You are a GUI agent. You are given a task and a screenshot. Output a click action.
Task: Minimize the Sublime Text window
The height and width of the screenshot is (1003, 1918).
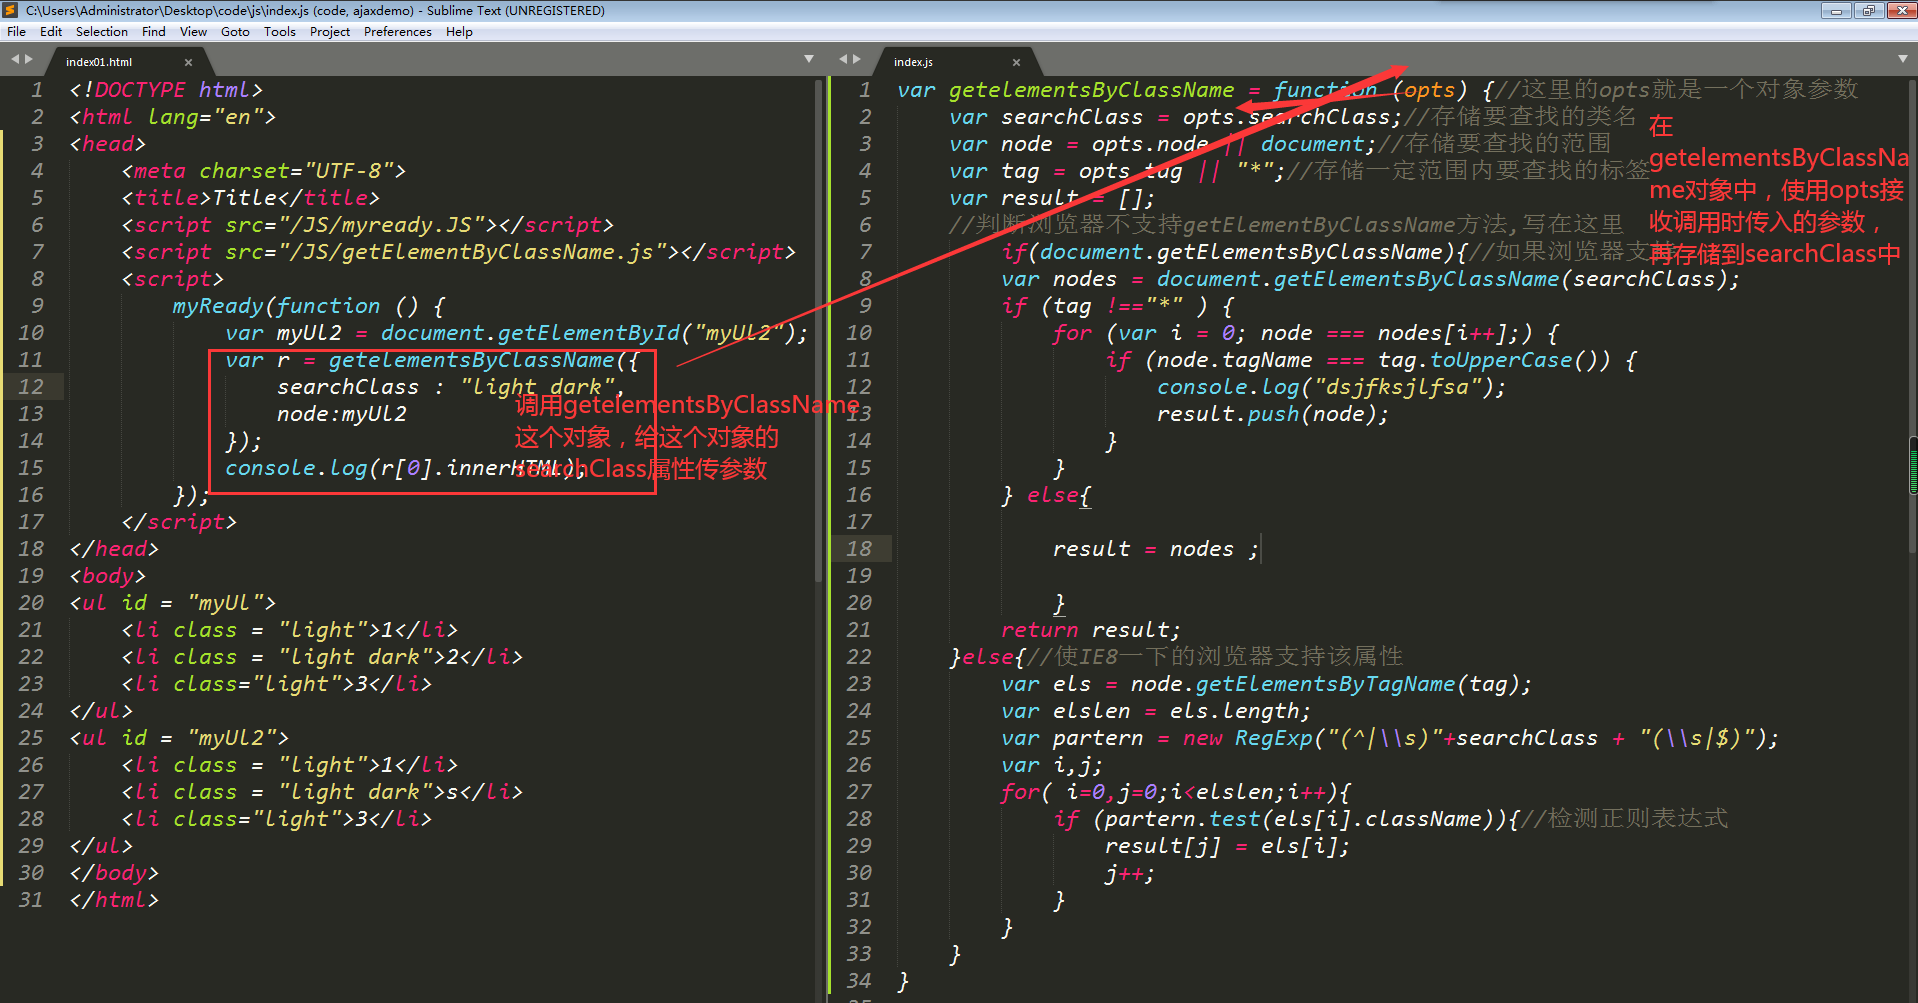[1836, 10]
